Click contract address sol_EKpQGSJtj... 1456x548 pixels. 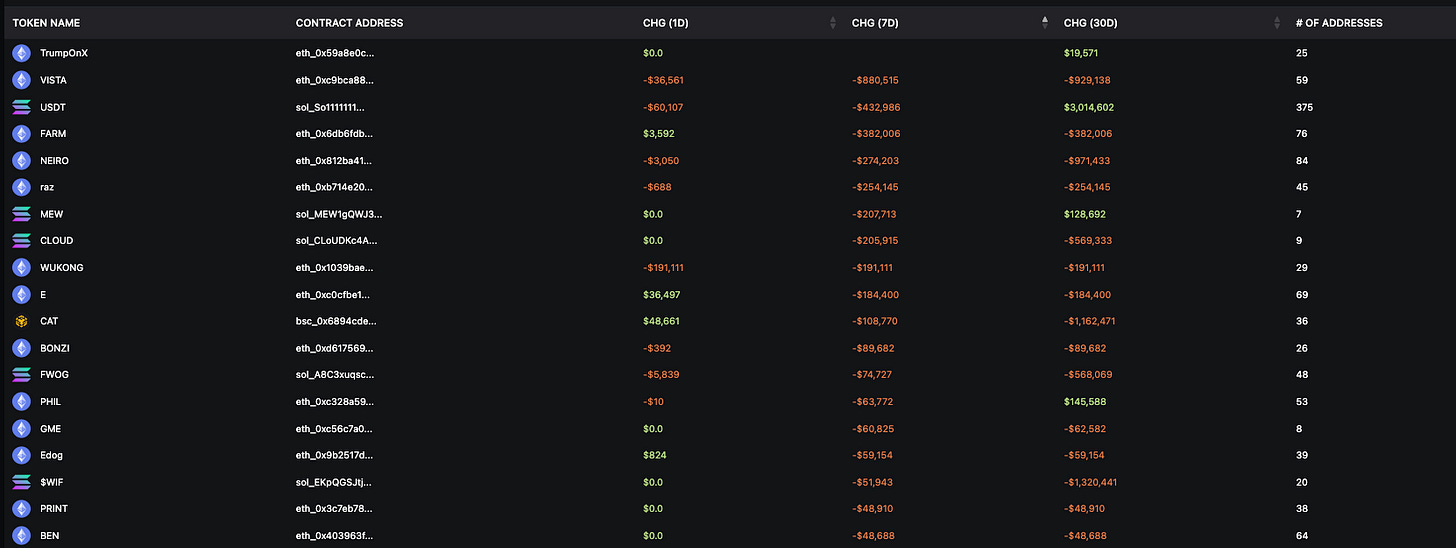point(335,482)
